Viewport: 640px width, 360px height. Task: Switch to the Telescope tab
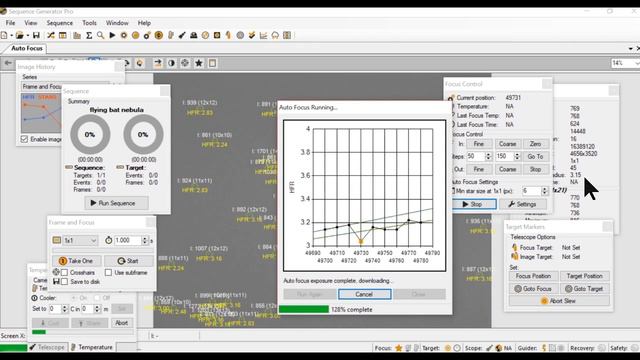pos(47,347)
